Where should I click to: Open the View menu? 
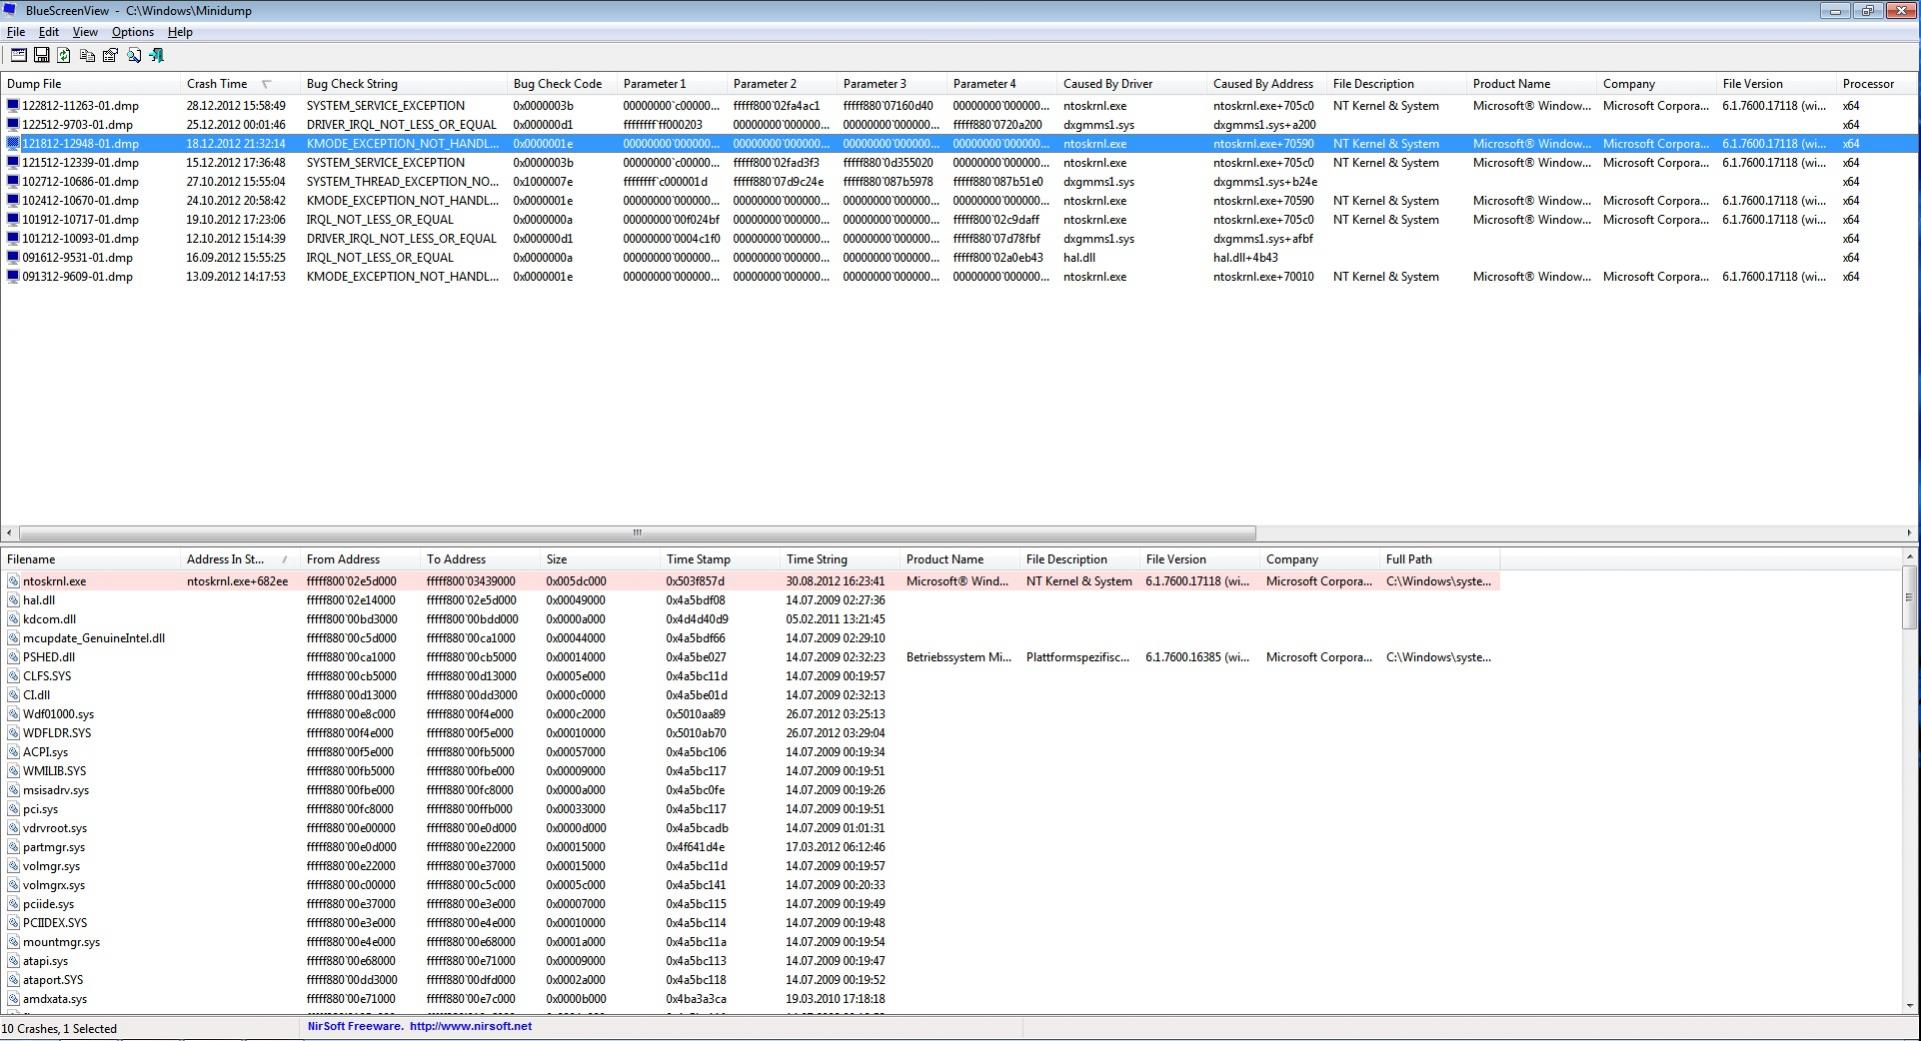pos(85,32)
